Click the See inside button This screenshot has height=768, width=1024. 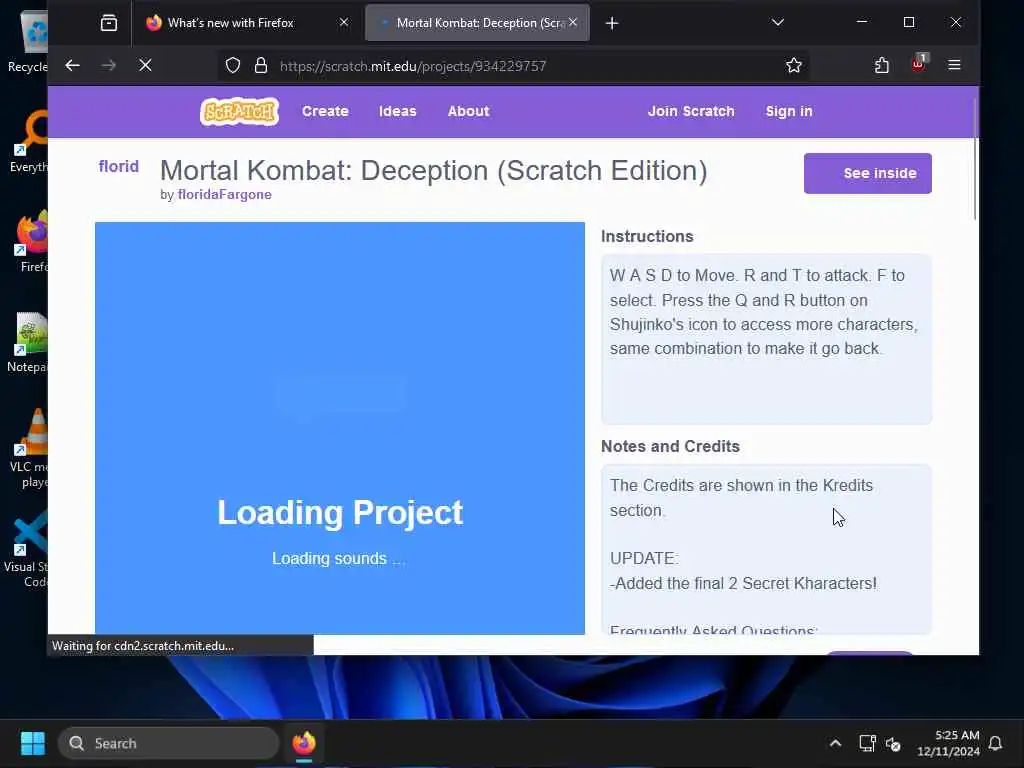coord(867,173)
